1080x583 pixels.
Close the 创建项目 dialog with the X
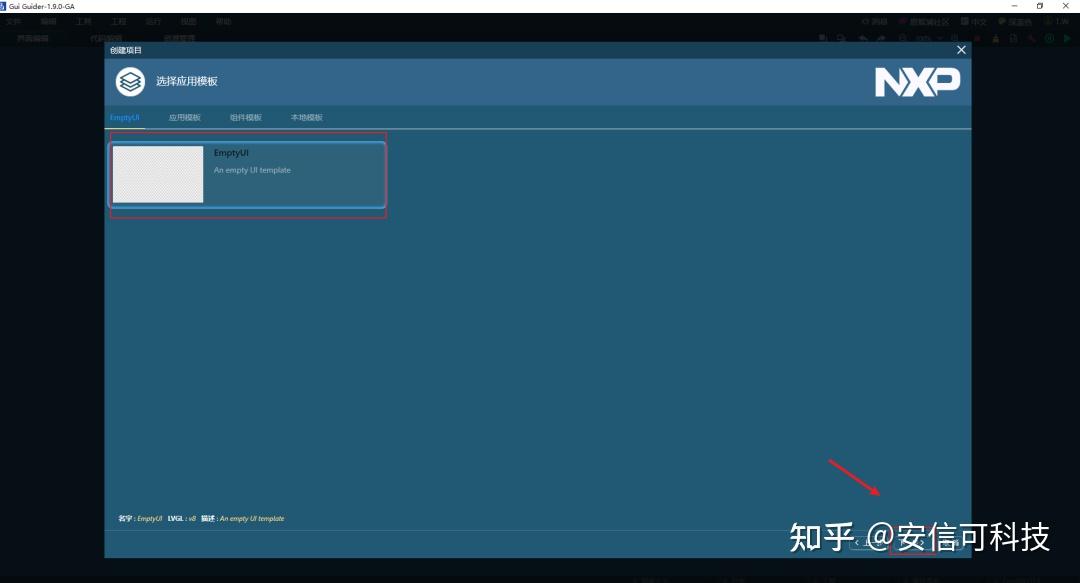(x=961, y=50)
